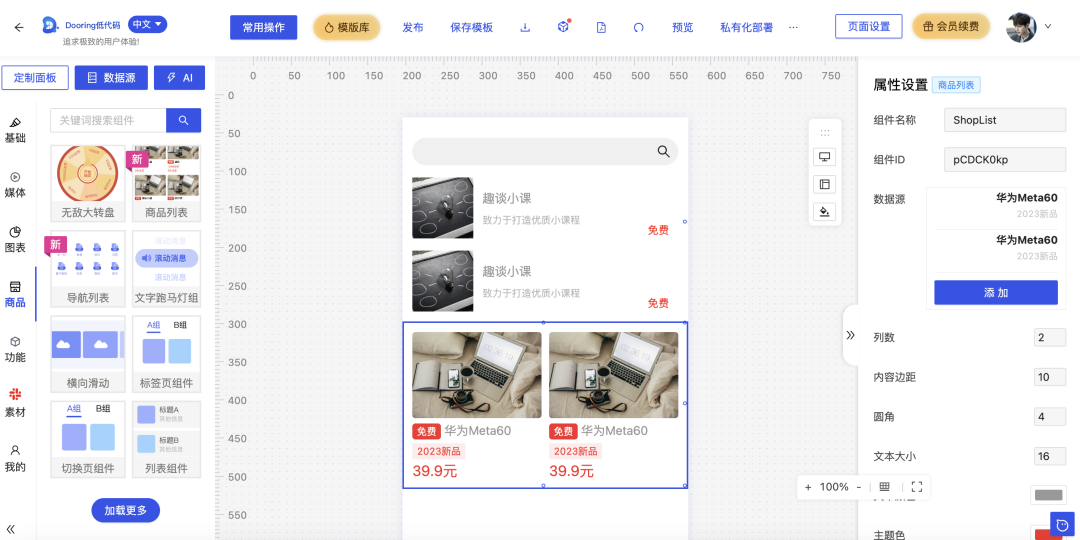This screenshot has width=1080, height=540.
Task: Open the AI assistant button
Action: (x=179, y=78)
